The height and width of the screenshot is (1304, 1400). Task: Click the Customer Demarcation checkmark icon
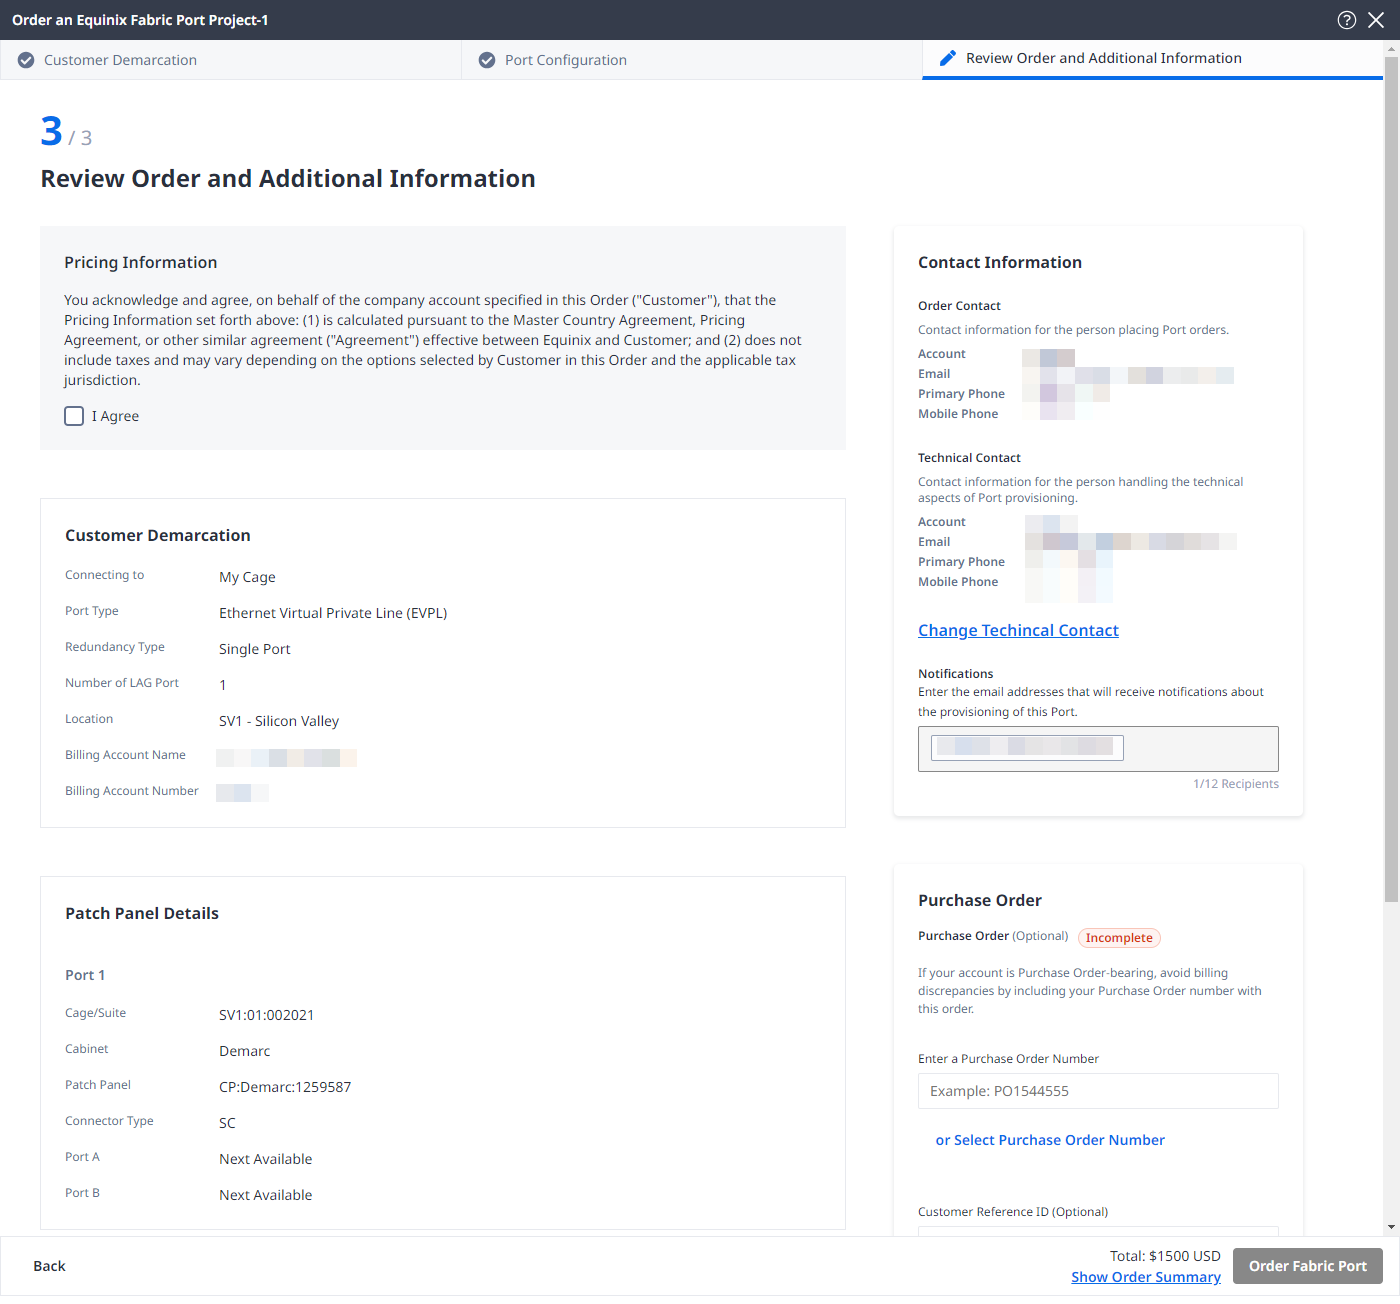click(26, 60)
